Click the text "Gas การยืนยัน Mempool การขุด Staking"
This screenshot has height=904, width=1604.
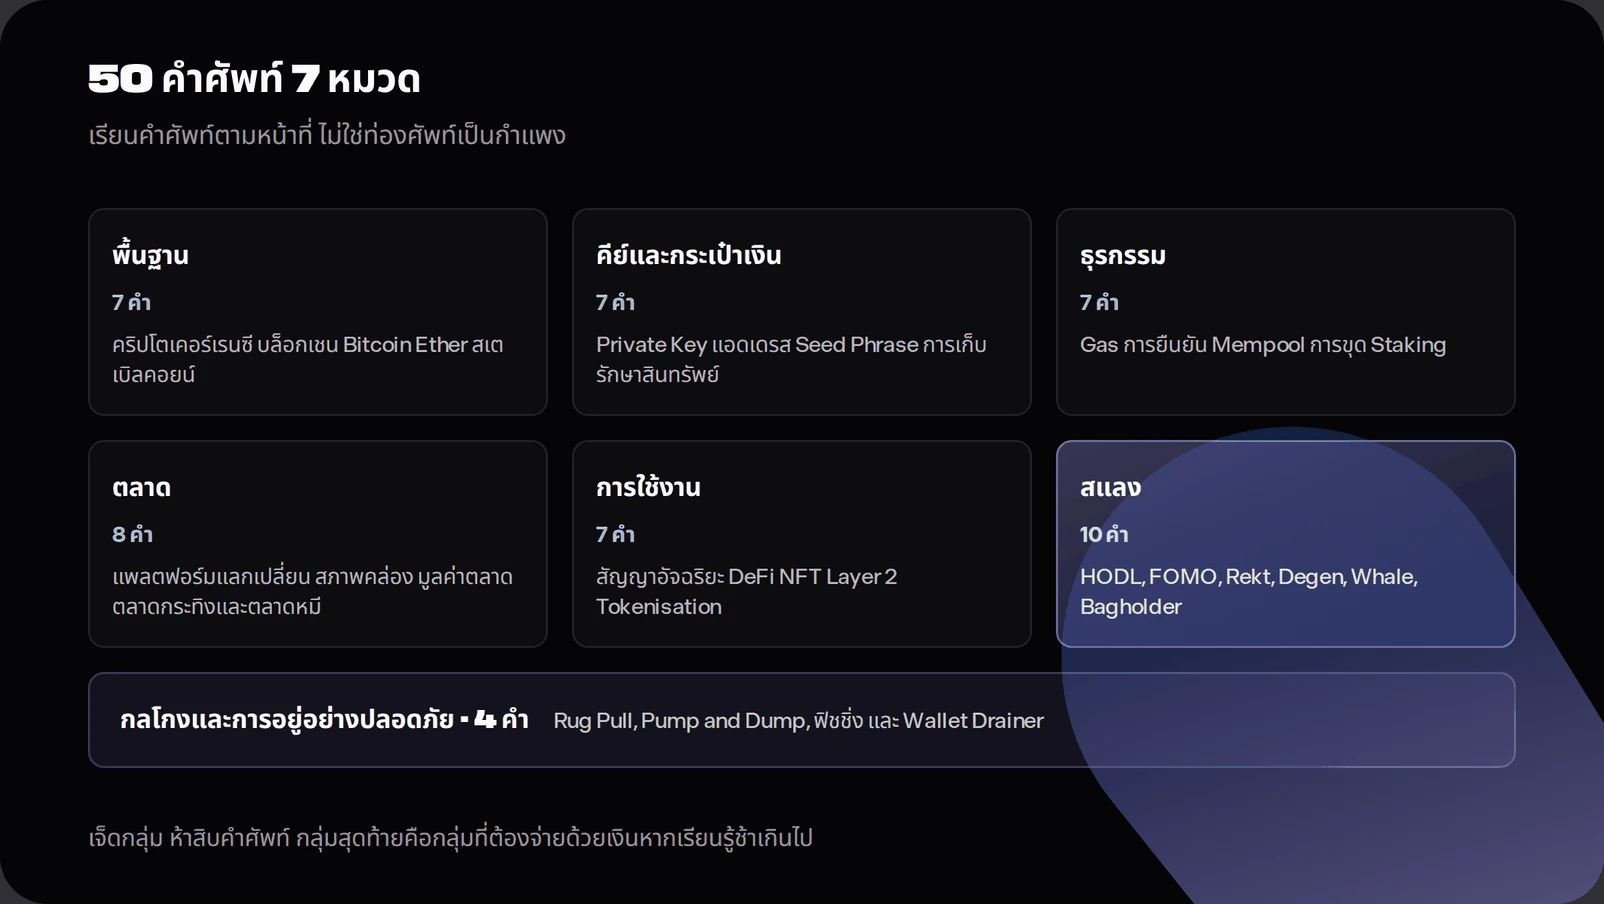pos(1263,344)
